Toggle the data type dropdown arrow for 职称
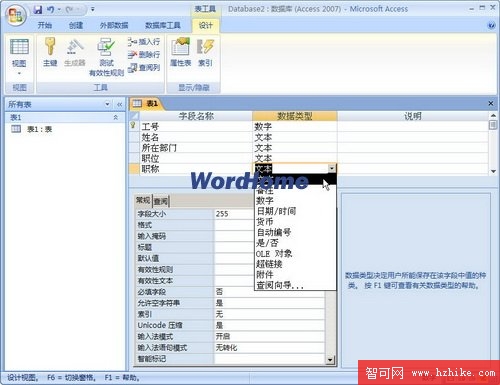This screenshot has width=500, height=385. 332,169
